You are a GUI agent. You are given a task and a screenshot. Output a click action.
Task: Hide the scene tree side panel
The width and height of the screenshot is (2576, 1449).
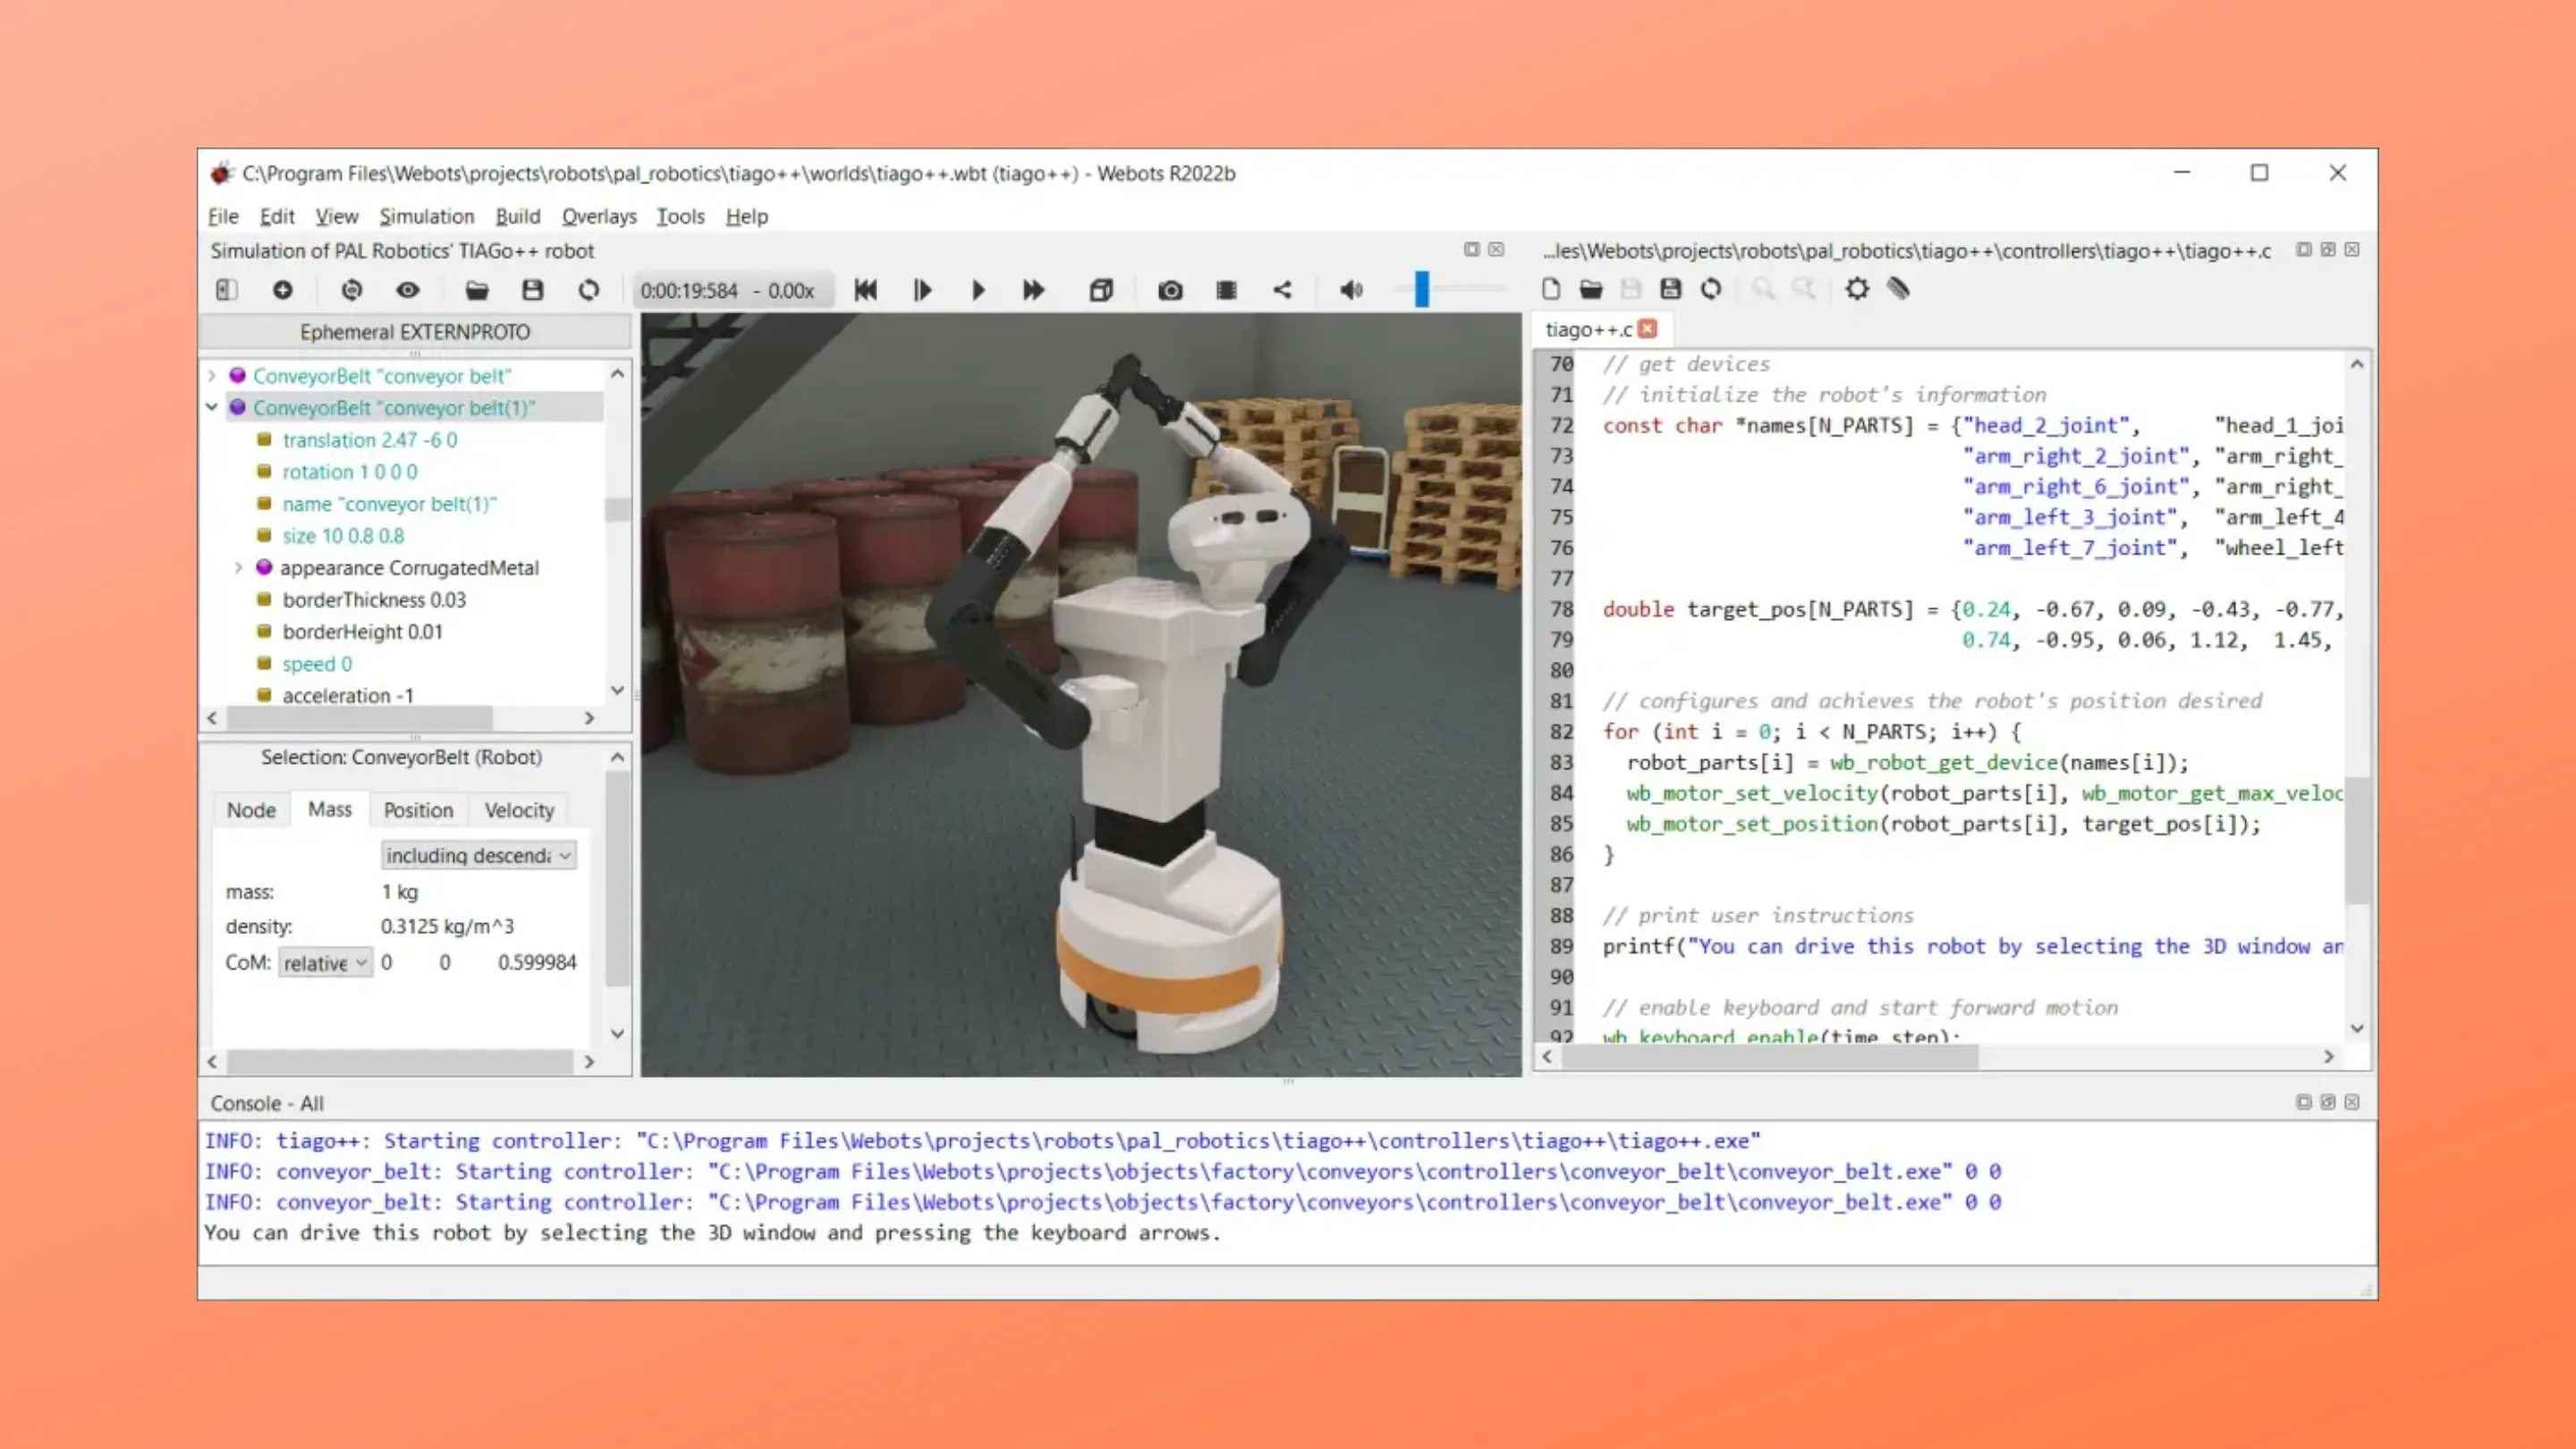[x=226, y=290]
